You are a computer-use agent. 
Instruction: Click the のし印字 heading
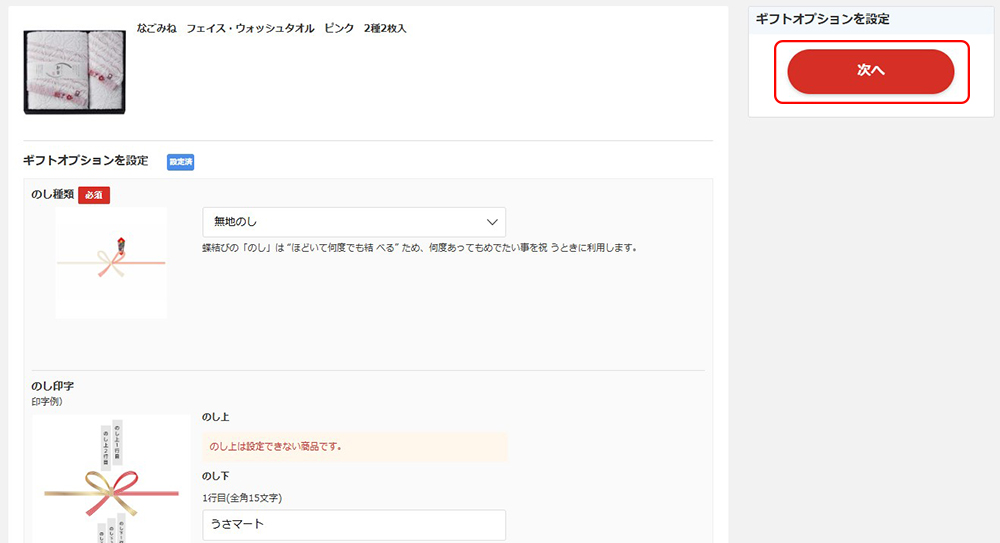[x=53, y=386]
